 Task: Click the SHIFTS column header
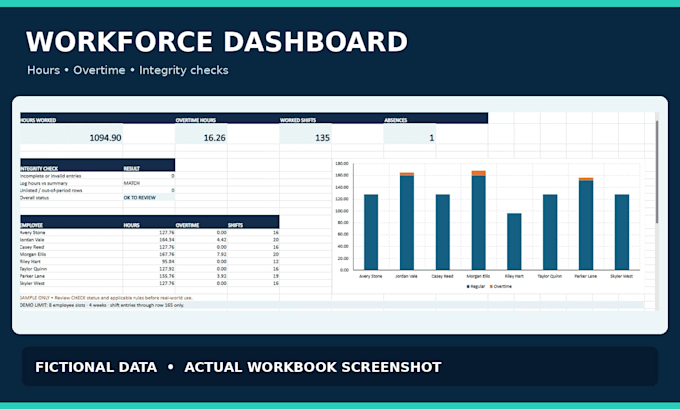[x=235, y=225]
